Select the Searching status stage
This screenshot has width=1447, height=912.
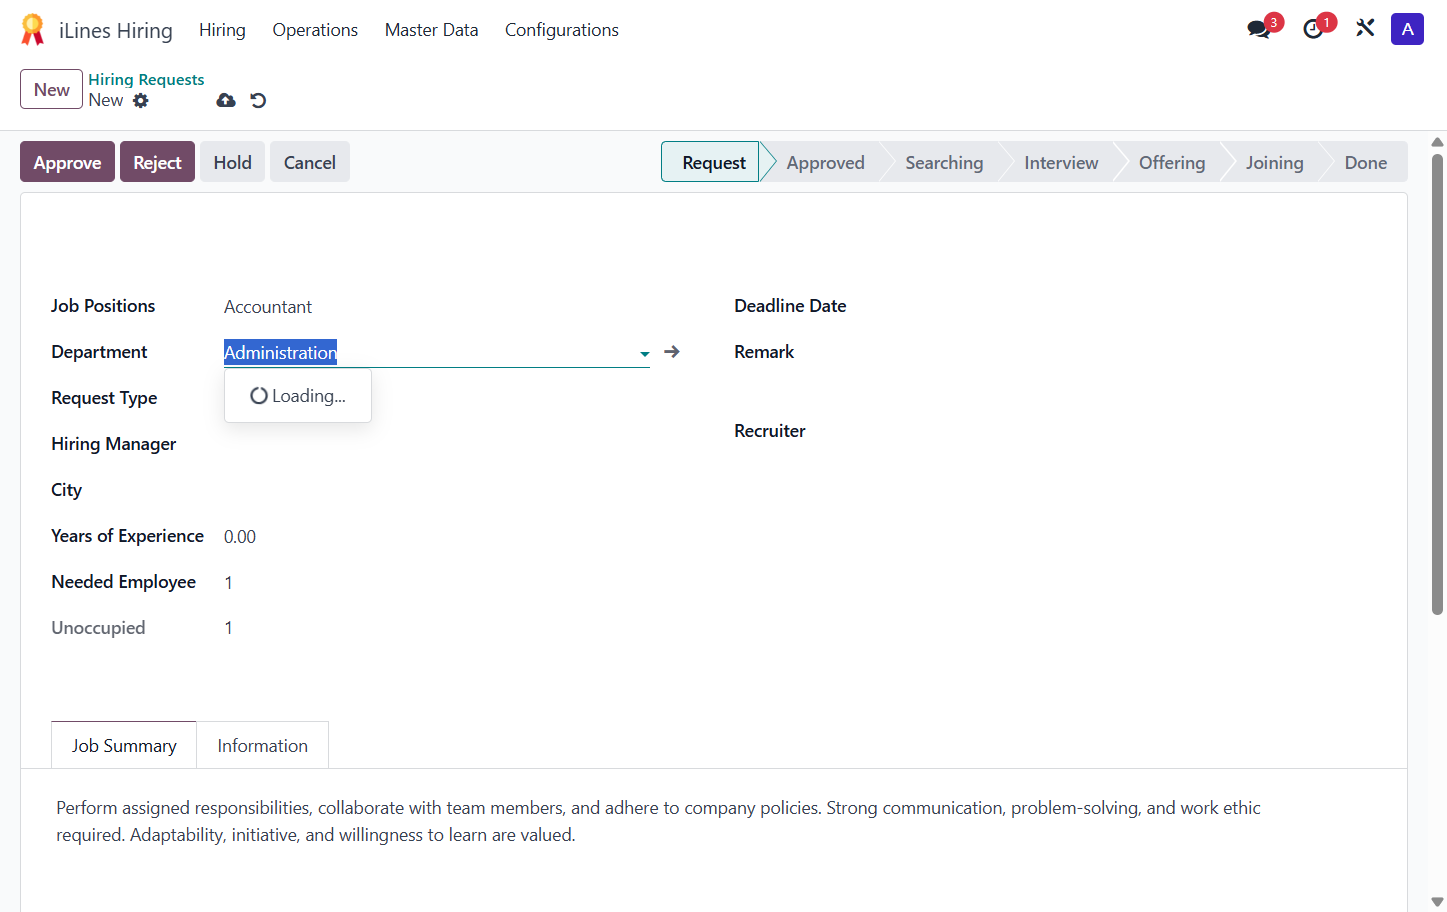[x=944, y=162]
